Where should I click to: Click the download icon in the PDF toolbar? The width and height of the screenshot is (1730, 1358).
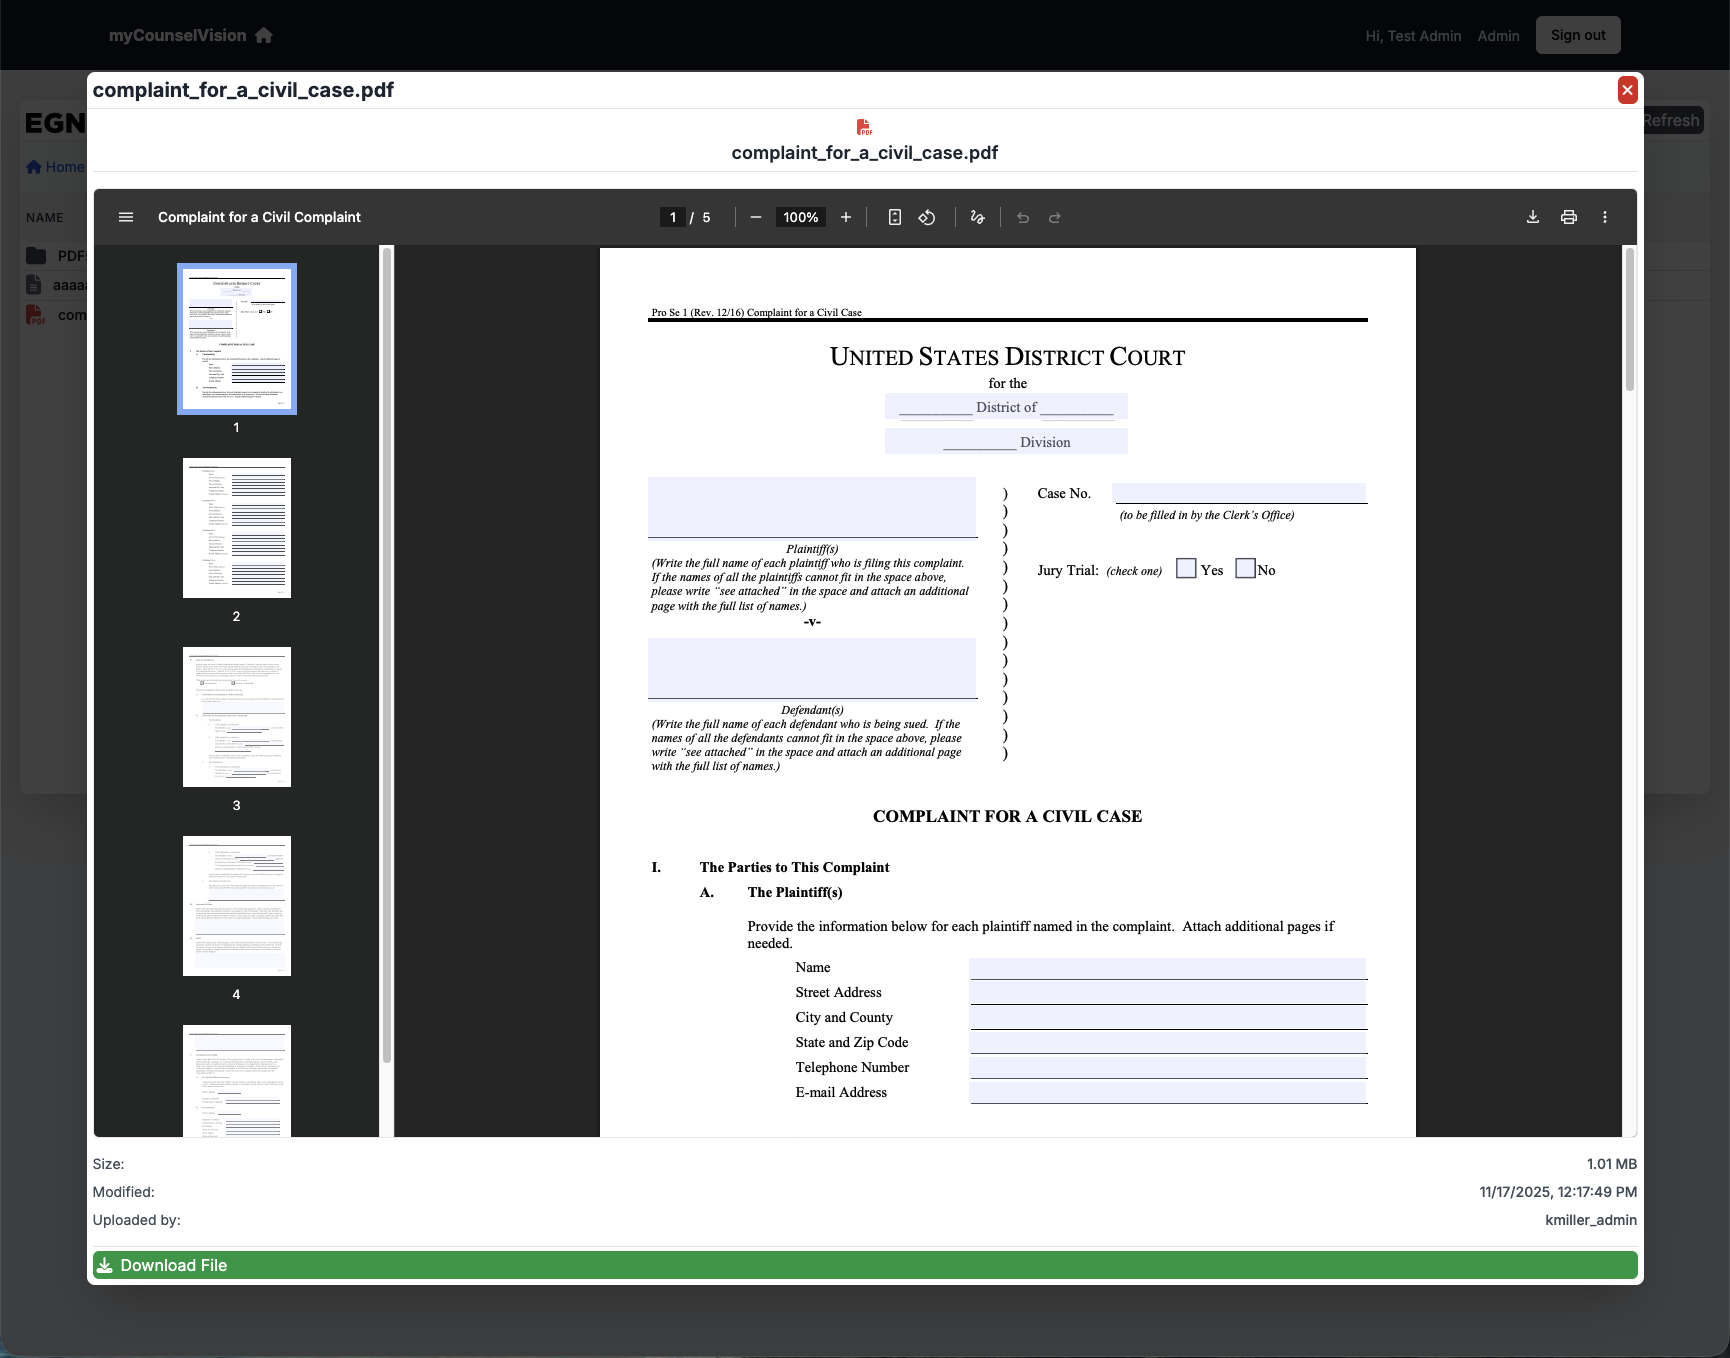[x=1532, y=217]
